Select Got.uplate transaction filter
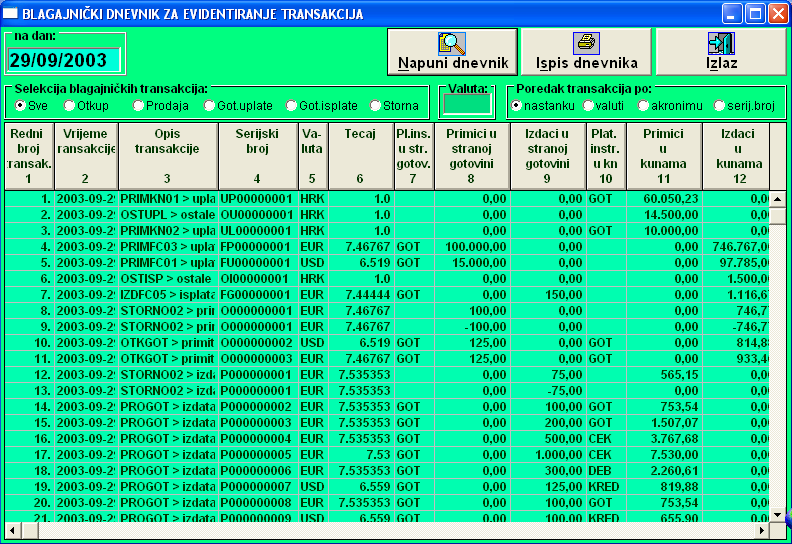792x544 pixels. (209, 105)
